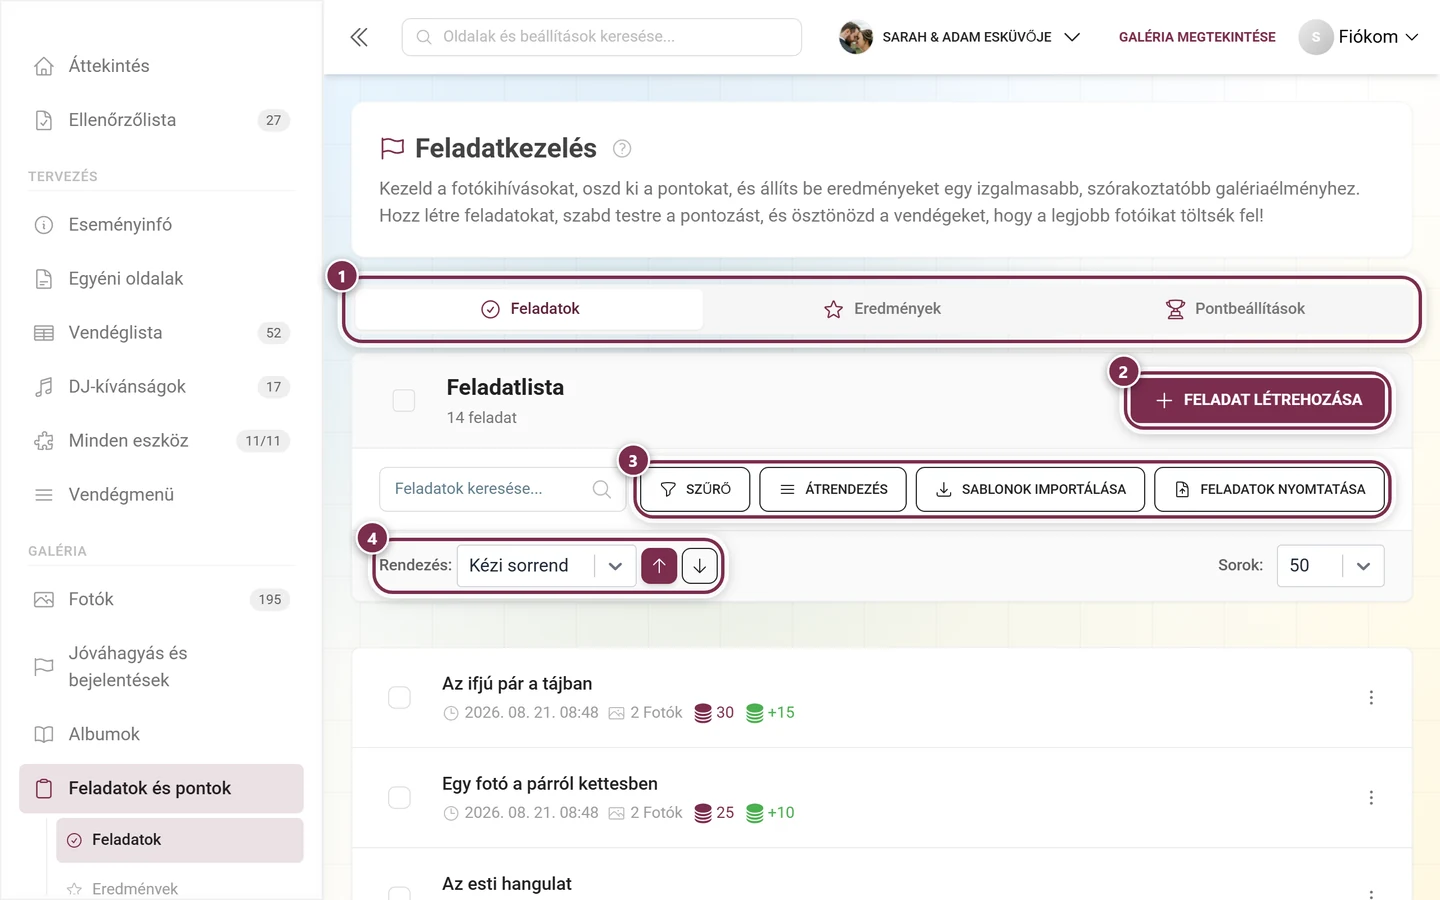Click sort ascending arrow button
Image resolution: width=1440 pixels, height=900 pixels.
click(x=659, y=566)
